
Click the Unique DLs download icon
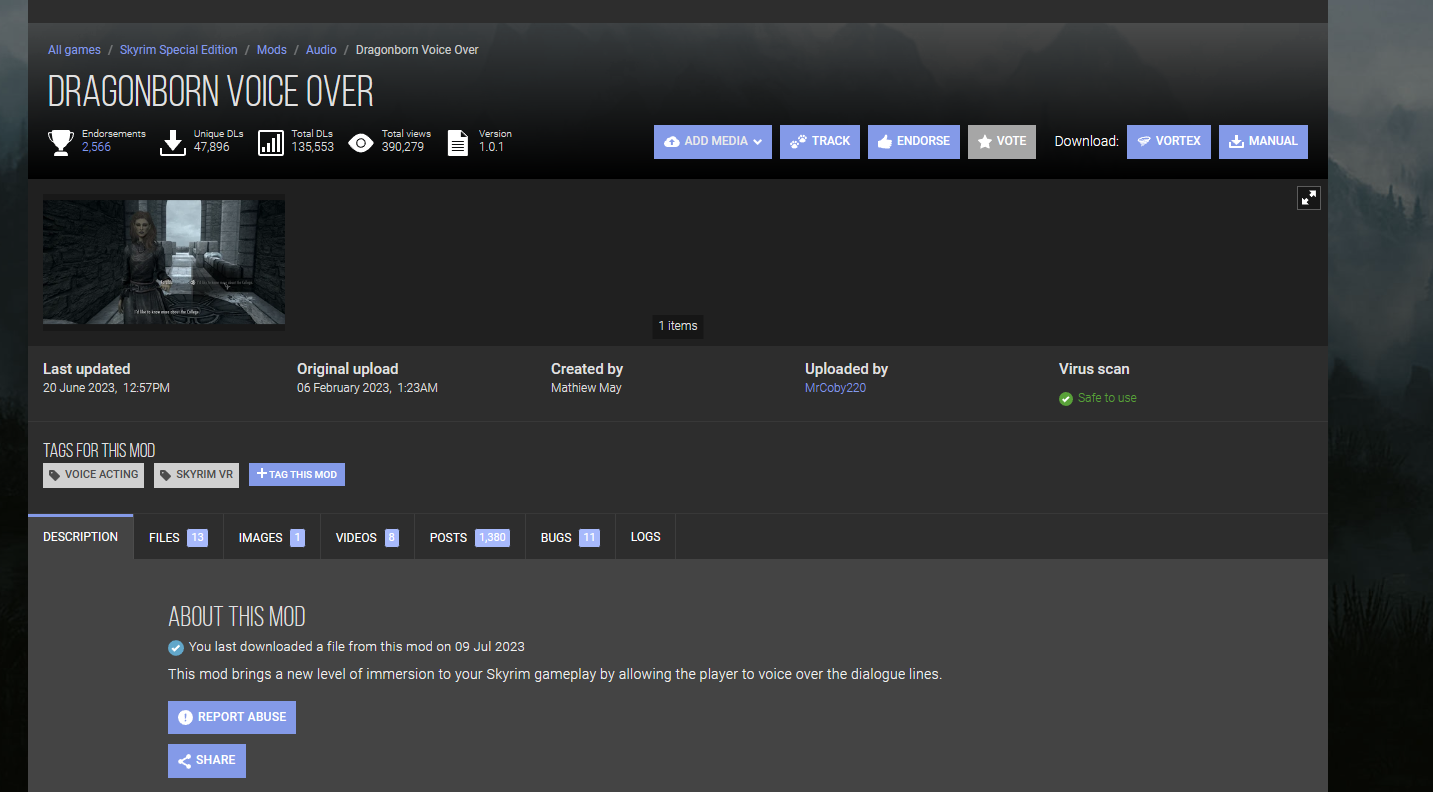(173, 143)
